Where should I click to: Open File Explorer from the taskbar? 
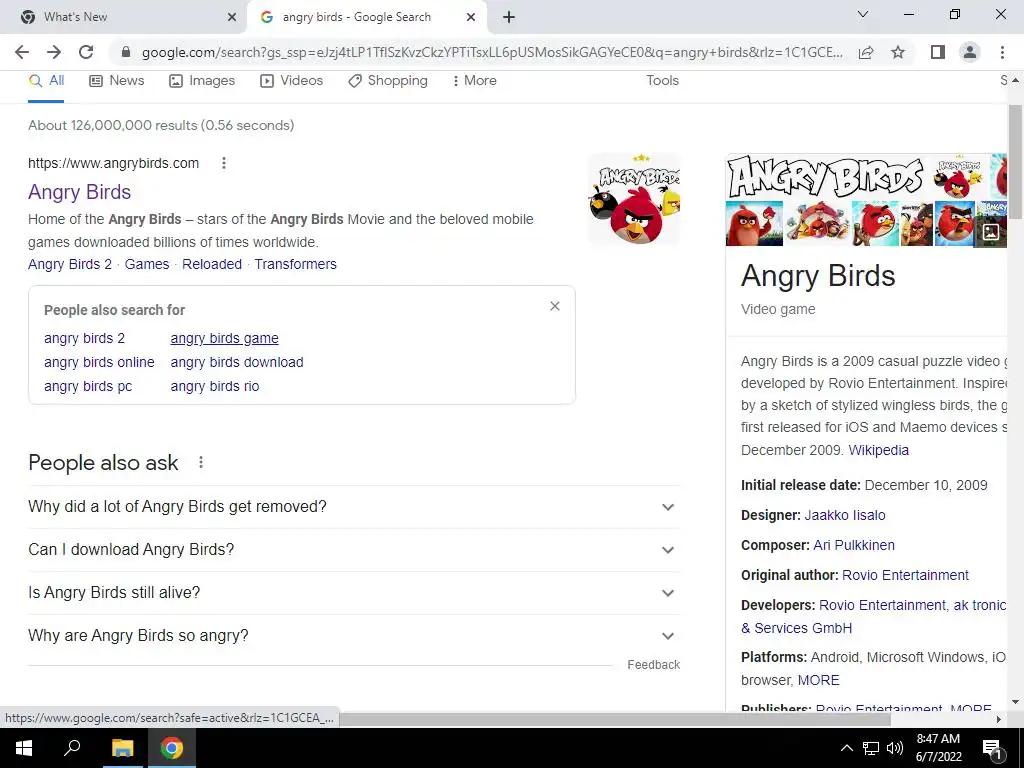(x=122, y=748)
